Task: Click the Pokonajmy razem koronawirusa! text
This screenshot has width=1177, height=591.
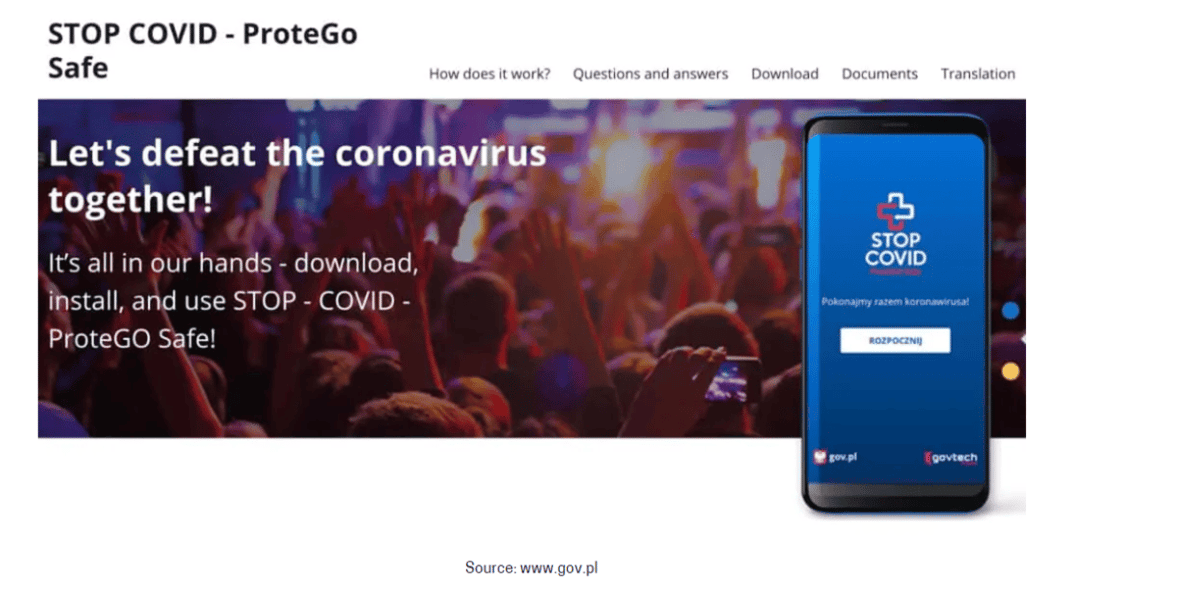Action: point(895,302)
